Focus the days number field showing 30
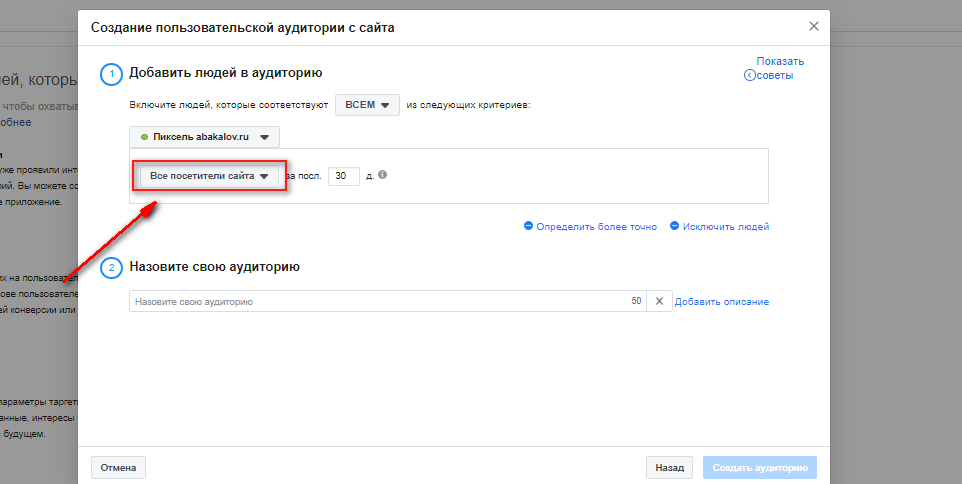This screenshot has height=484, width=962. click(x=344, y=176)
